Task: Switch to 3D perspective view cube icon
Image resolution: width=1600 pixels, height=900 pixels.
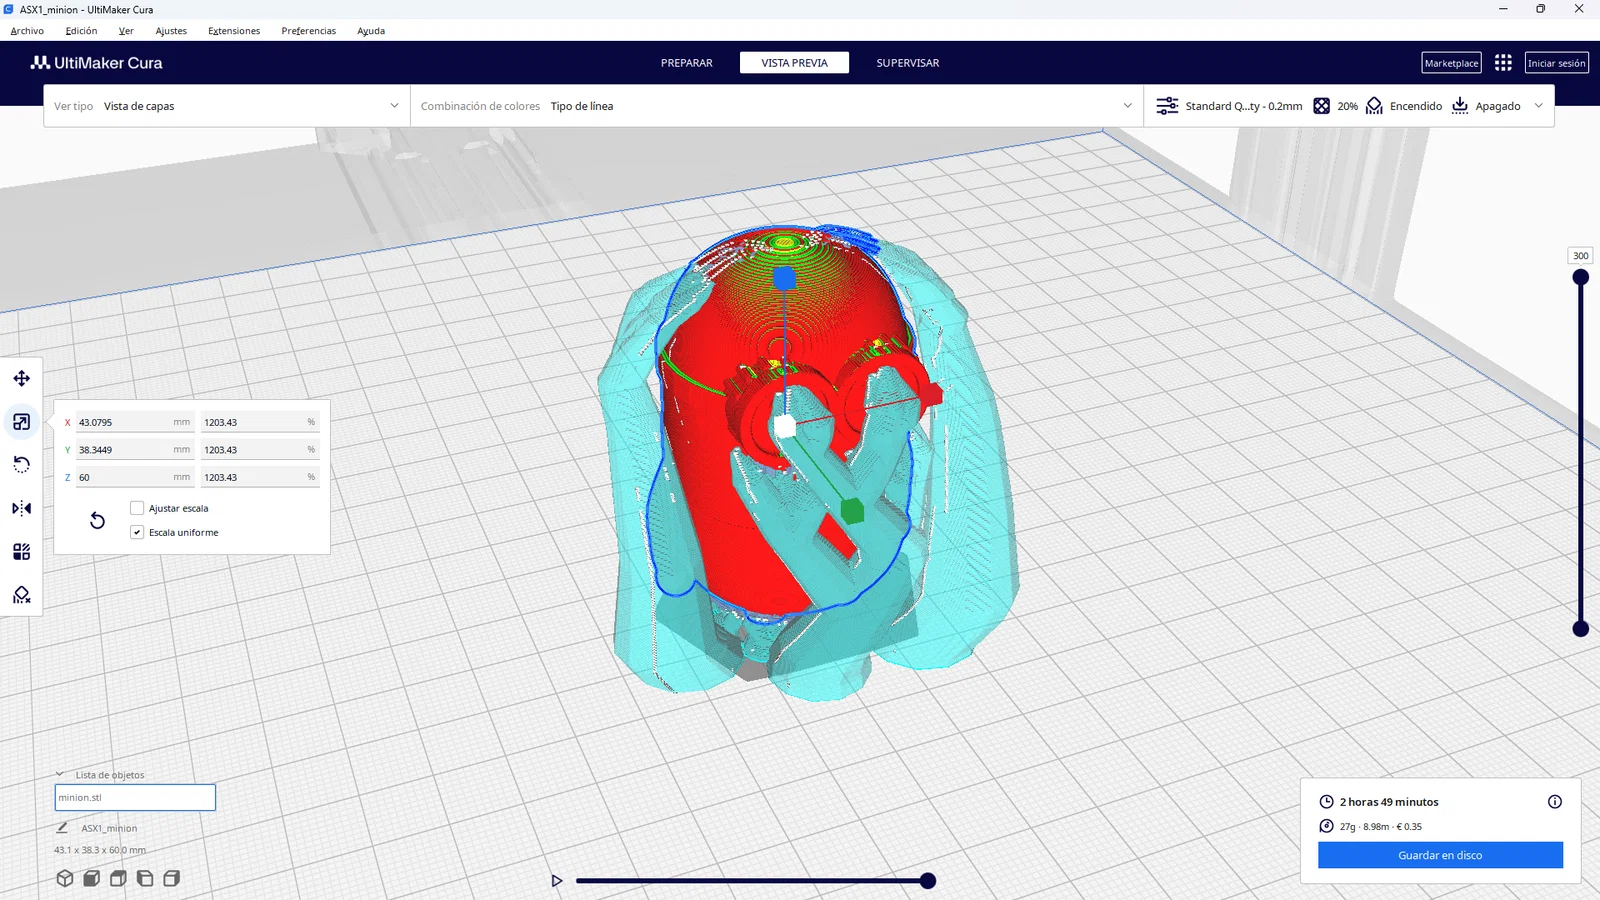Action: coord(65,878)
